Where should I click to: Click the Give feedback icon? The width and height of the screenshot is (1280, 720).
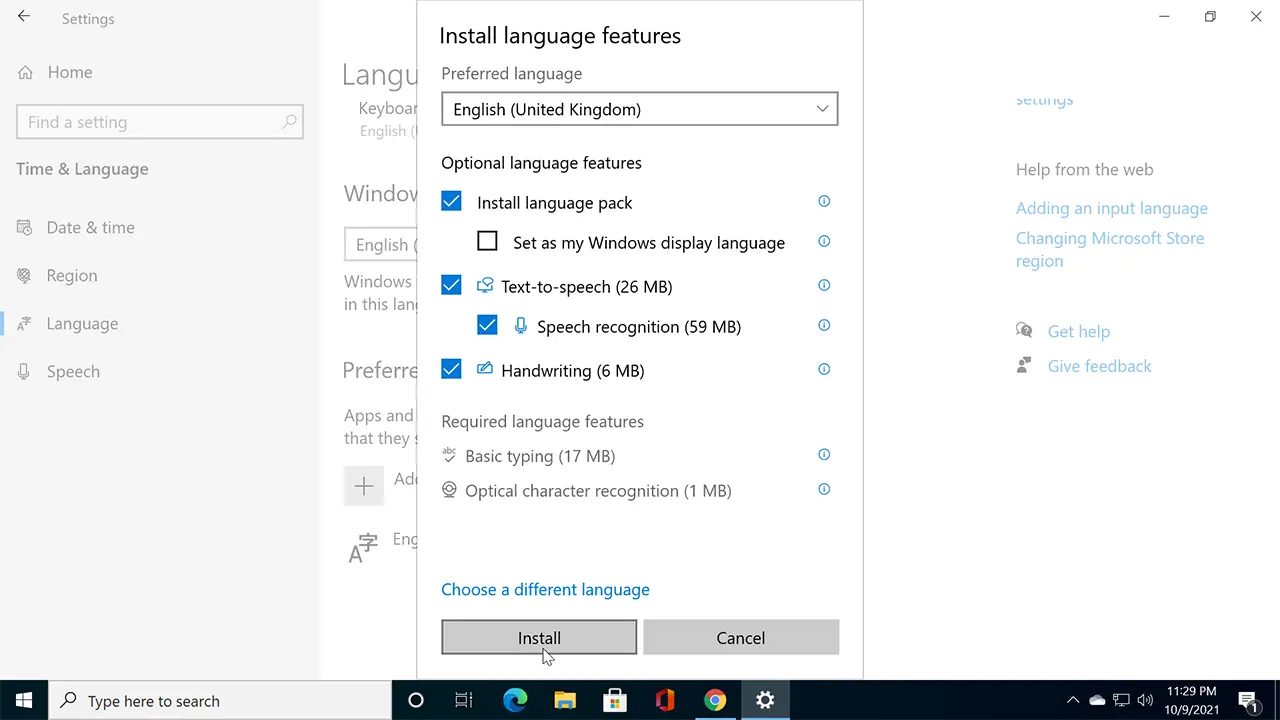click(1024, 365)
